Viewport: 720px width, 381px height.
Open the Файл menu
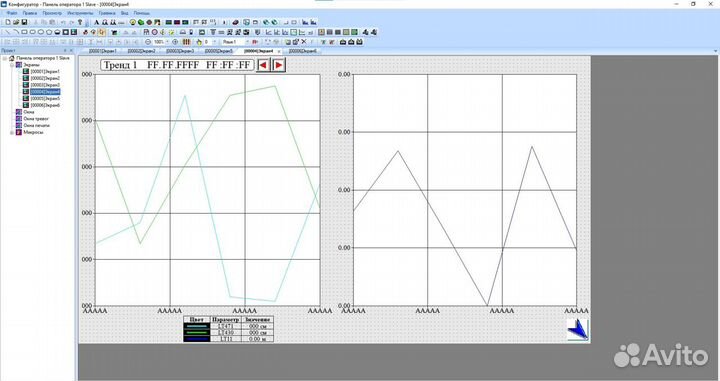pos(12,13)
